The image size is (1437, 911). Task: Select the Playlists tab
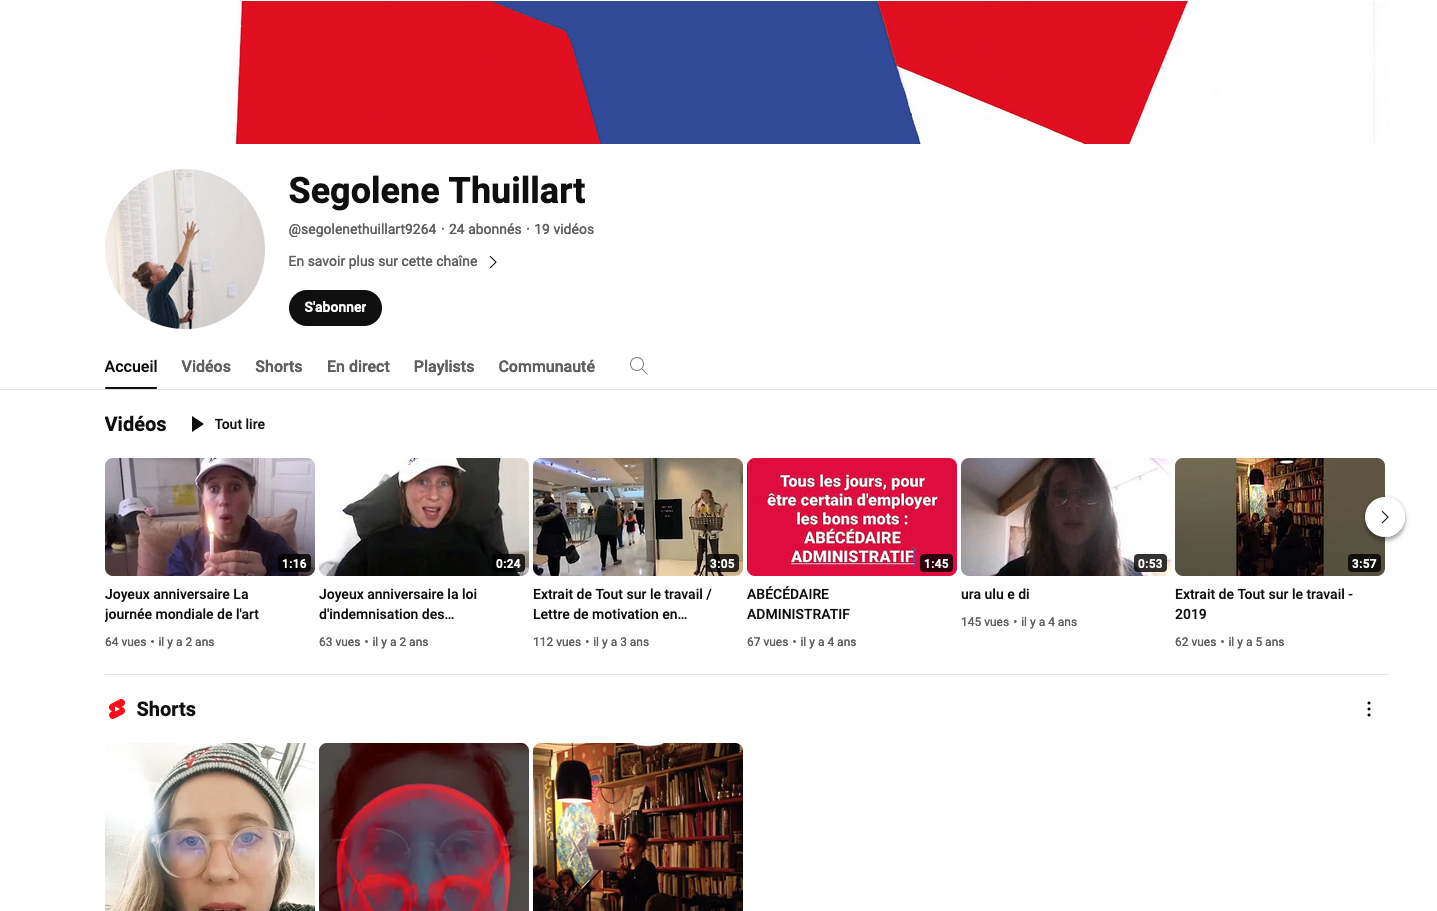pyautogui.click(x=444, y=366)
